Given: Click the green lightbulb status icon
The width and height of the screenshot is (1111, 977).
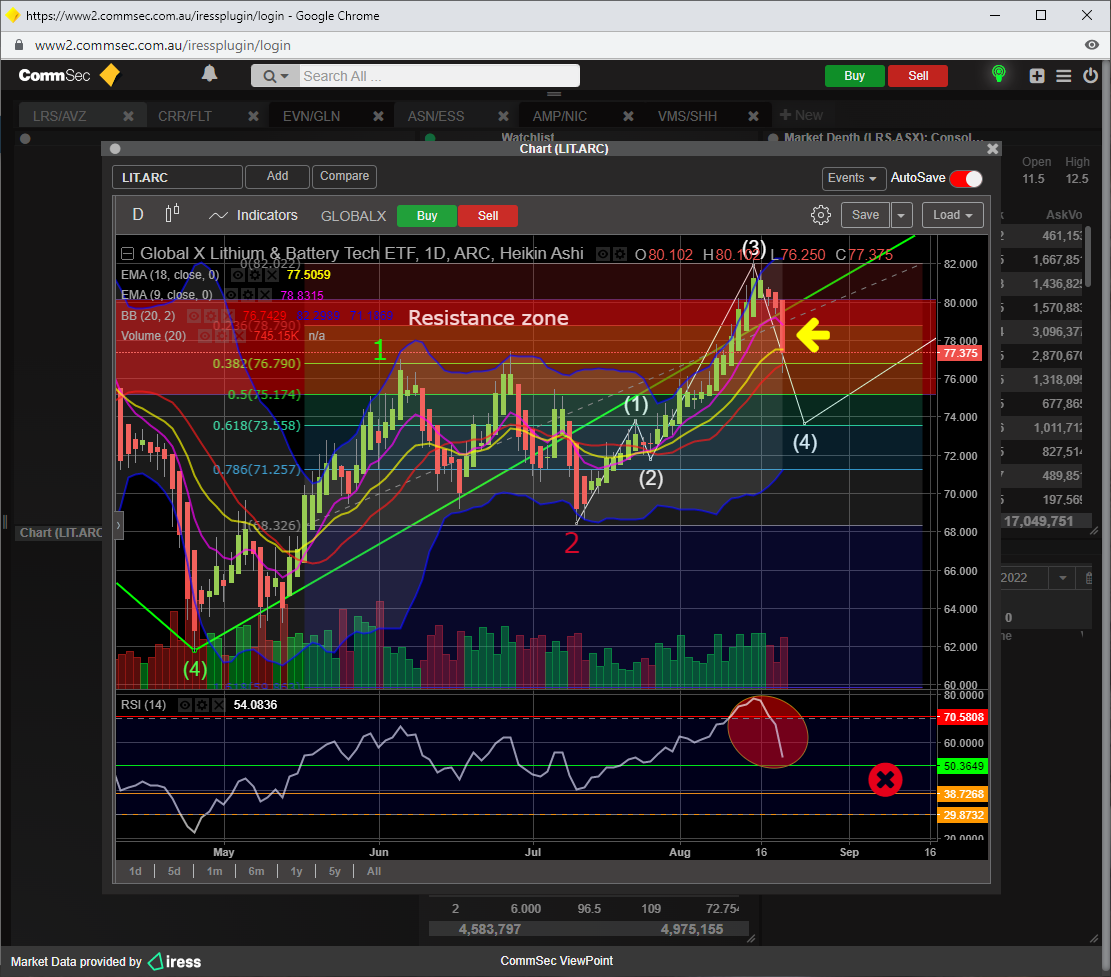Looking at the screenshot, I should [997, 75].
